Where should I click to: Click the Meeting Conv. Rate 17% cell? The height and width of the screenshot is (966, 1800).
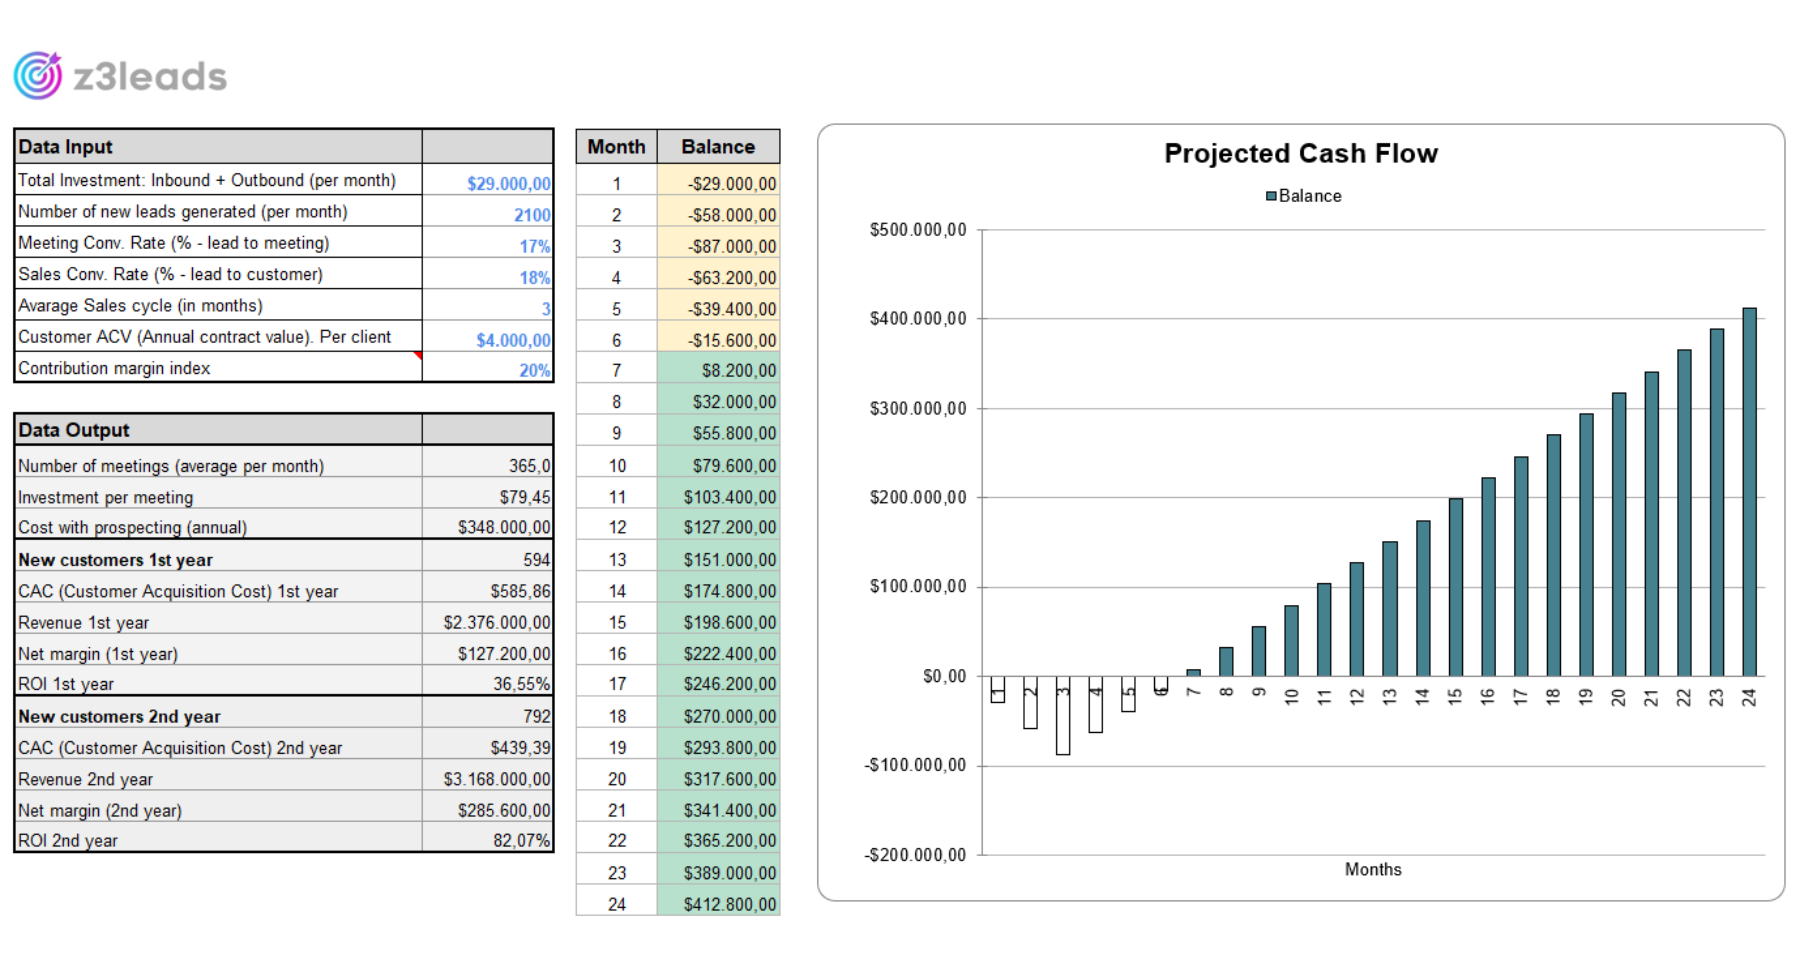tap(488, 245)
